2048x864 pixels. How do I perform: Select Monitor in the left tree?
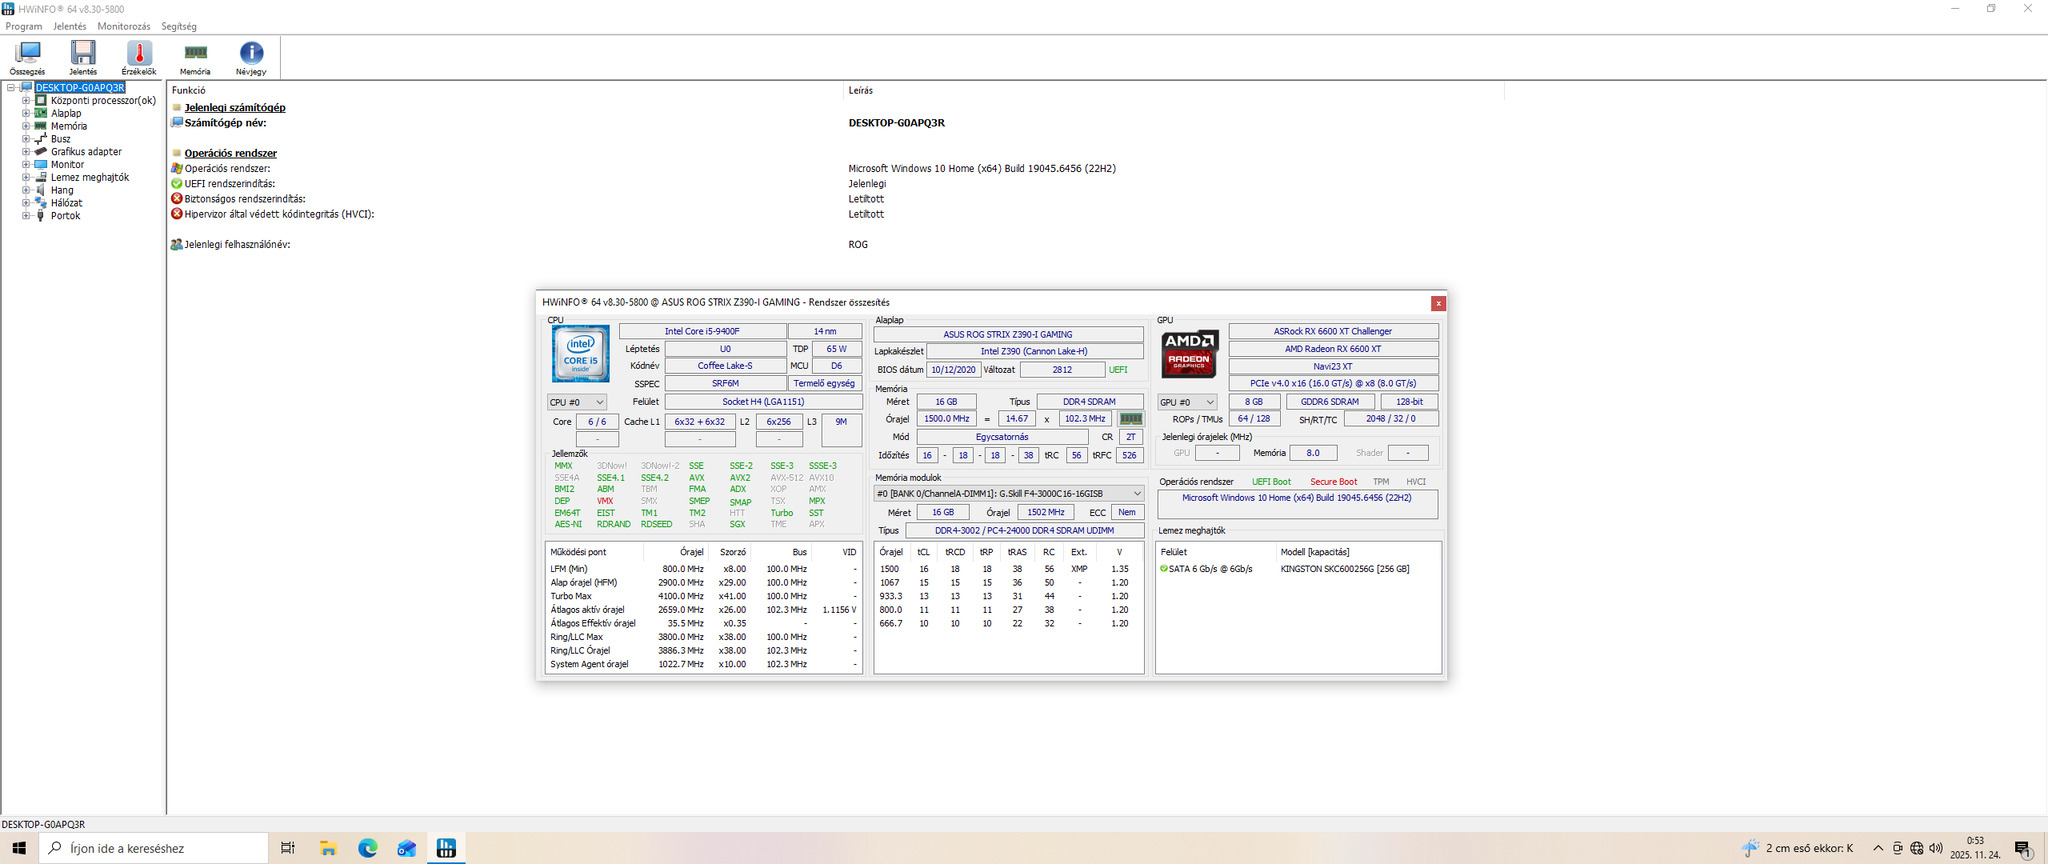68,165
